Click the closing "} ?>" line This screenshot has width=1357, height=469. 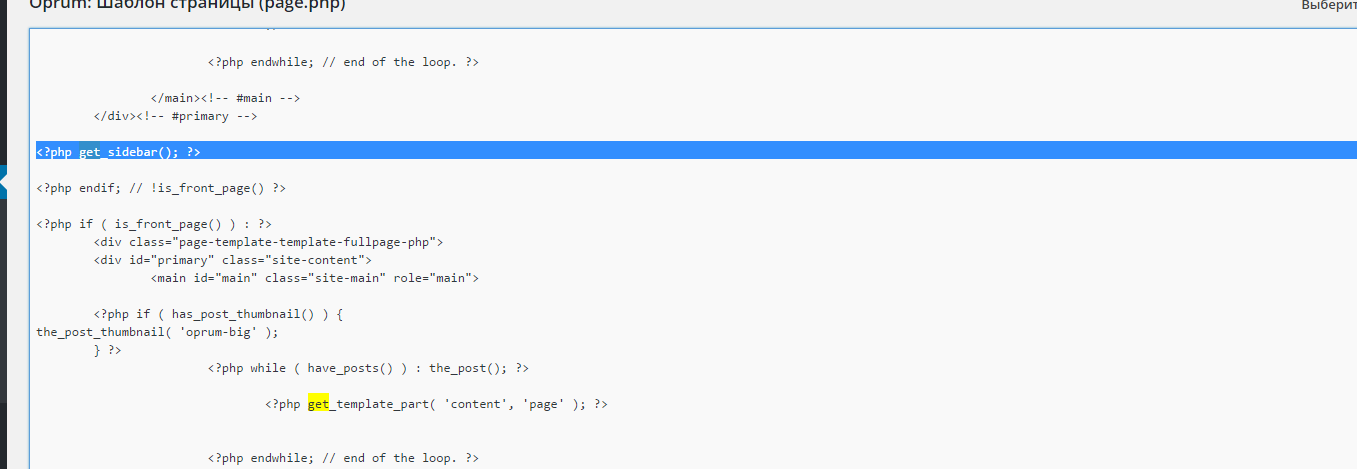point(107,350)
